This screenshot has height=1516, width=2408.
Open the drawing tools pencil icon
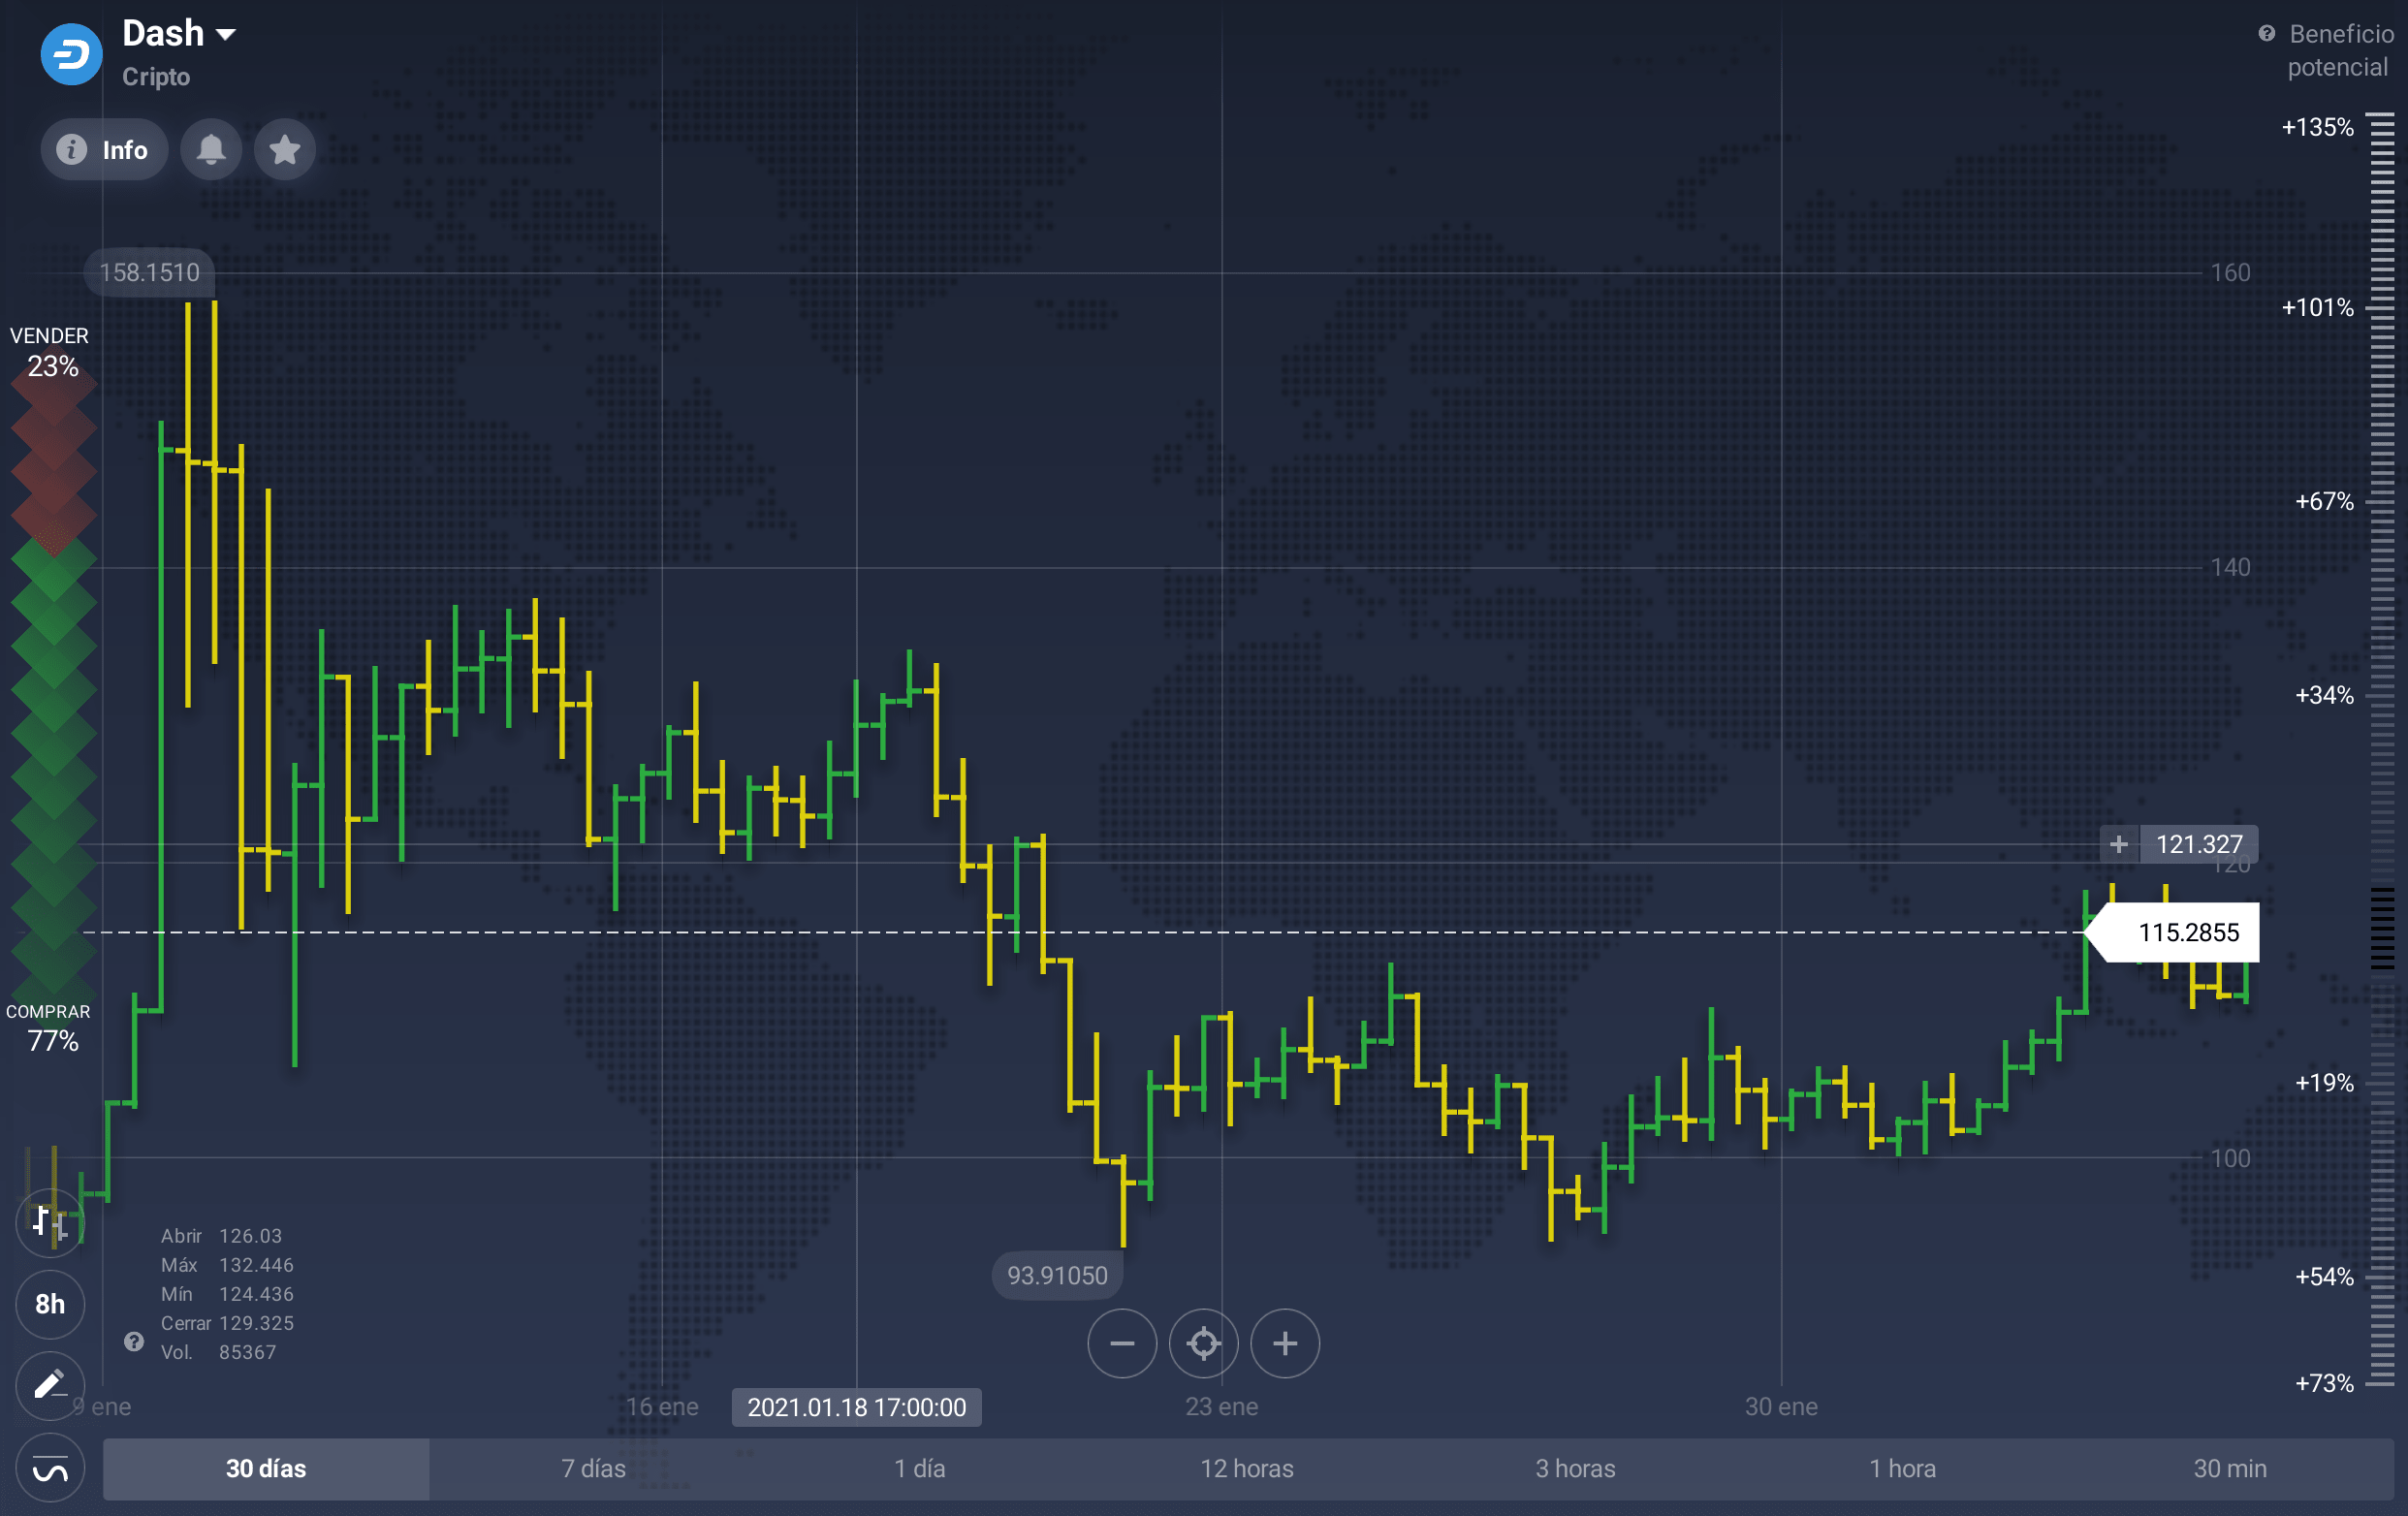50,1386
